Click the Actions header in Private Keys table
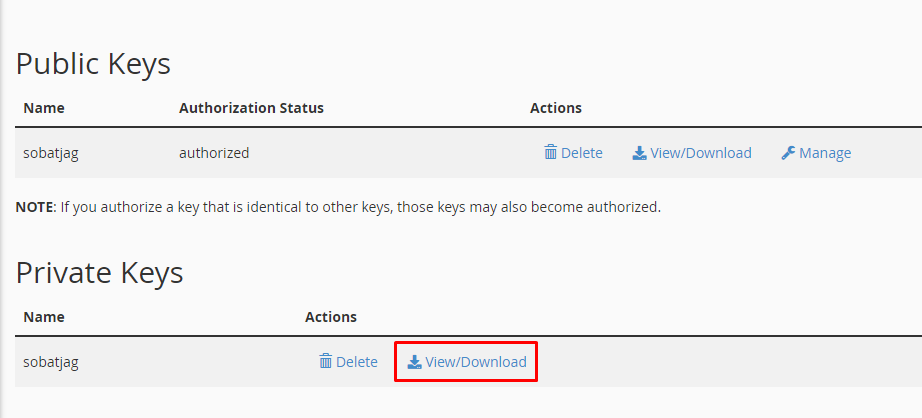The width and height of the screenshot is (922, 418). (330, 317)
